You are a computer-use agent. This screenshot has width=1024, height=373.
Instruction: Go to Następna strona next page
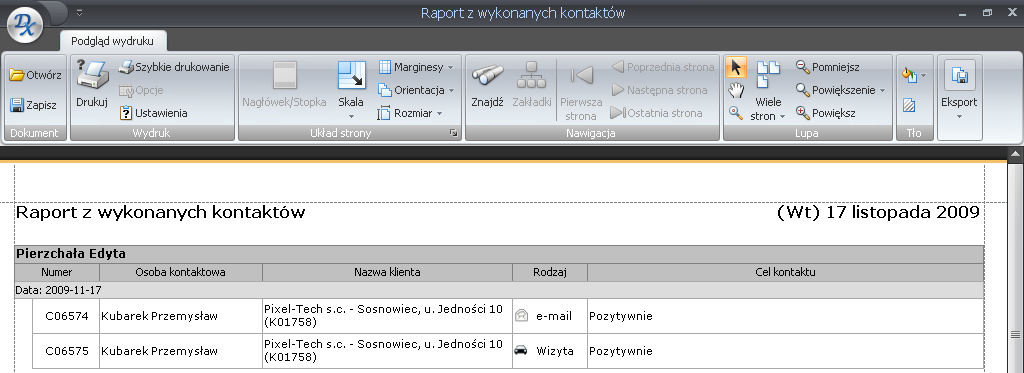pos(660,89)
